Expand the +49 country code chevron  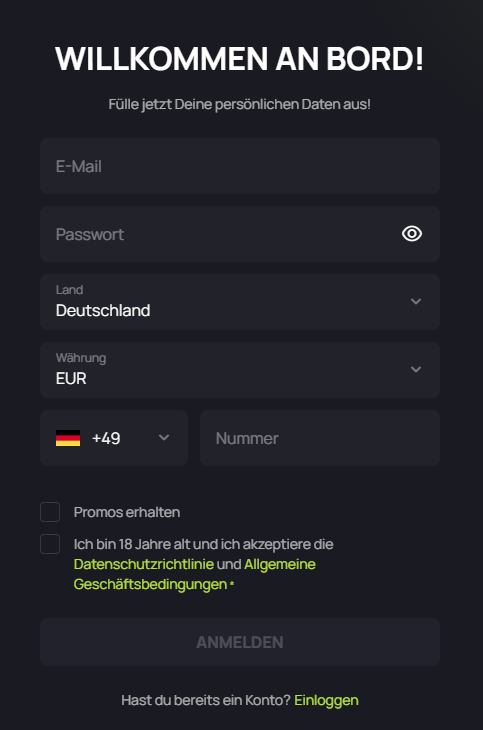point(164,438)
